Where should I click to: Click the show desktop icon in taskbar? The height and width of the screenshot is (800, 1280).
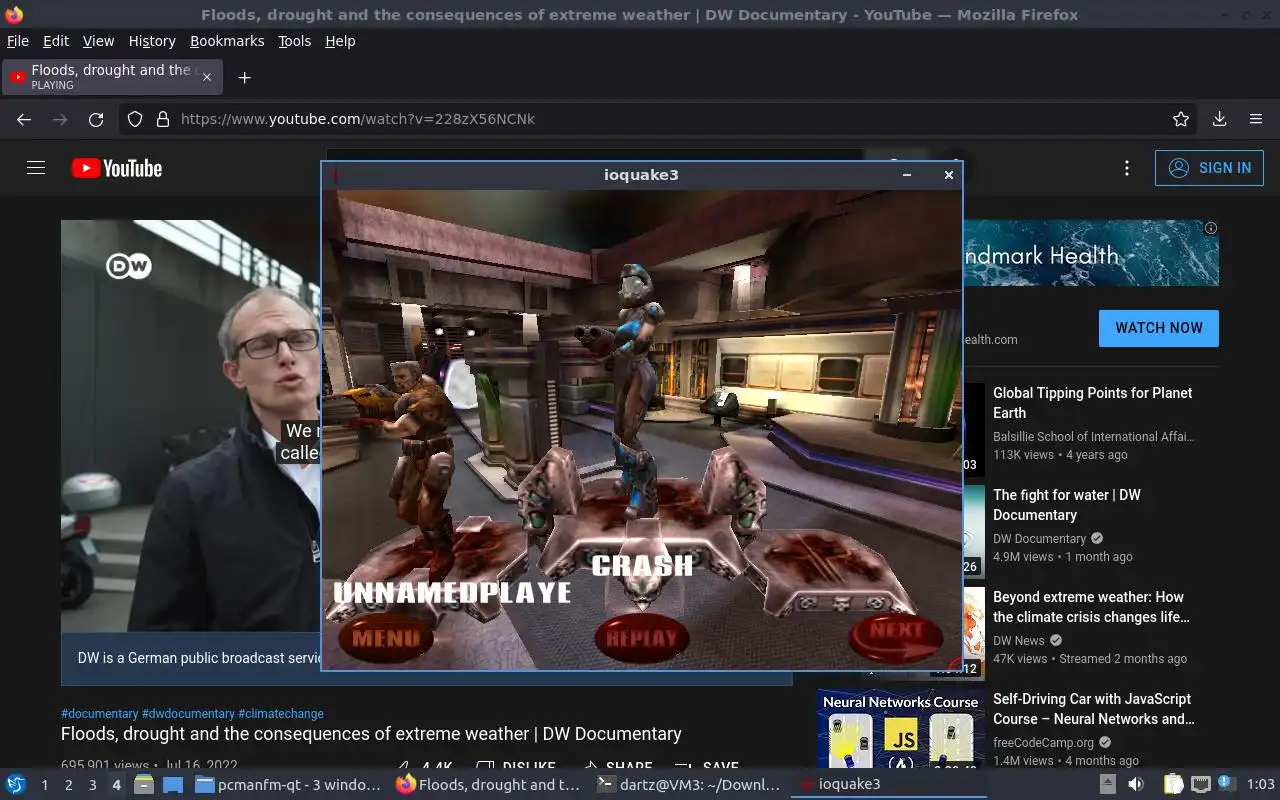pos(173,785)
